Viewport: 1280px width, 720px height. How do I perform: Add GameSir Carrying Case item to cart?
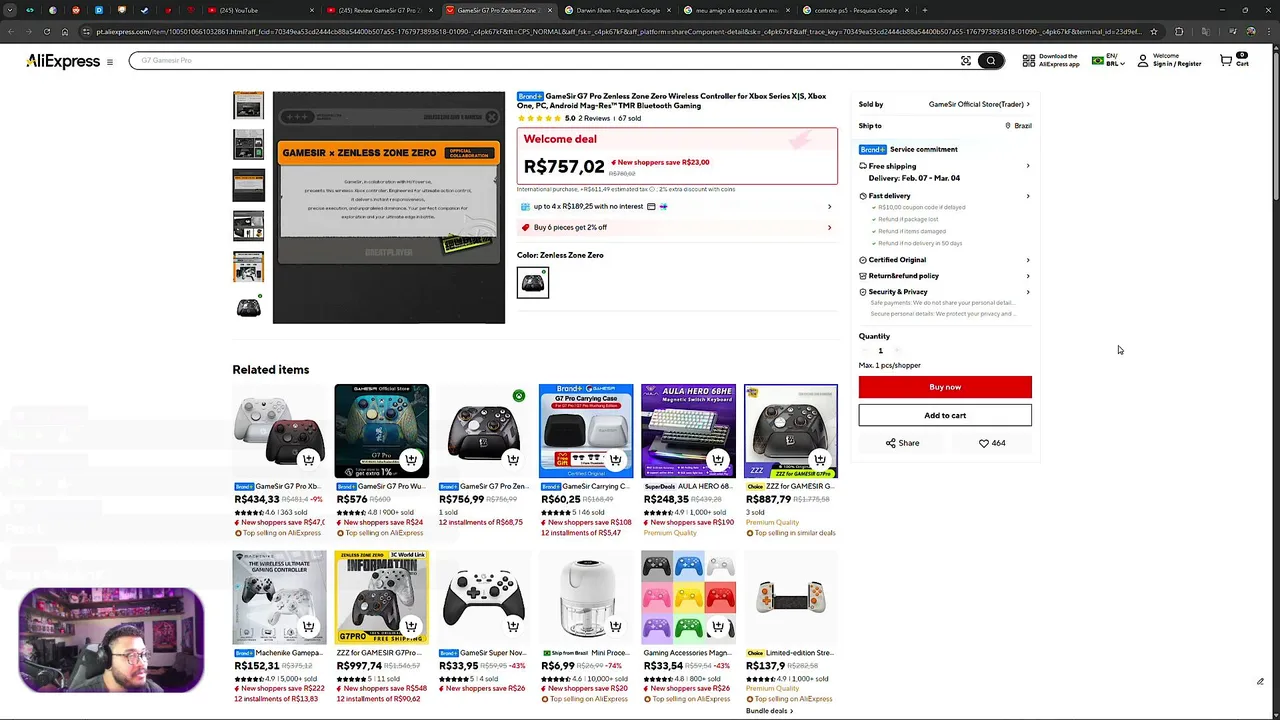(x=615, y=460)
